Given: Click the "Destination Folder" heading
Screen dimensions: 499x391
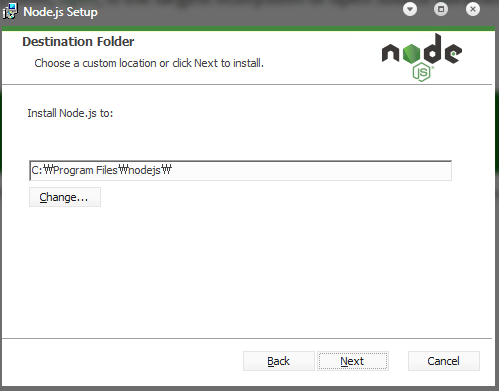Looking at the screenshot, I should [78, 42].
